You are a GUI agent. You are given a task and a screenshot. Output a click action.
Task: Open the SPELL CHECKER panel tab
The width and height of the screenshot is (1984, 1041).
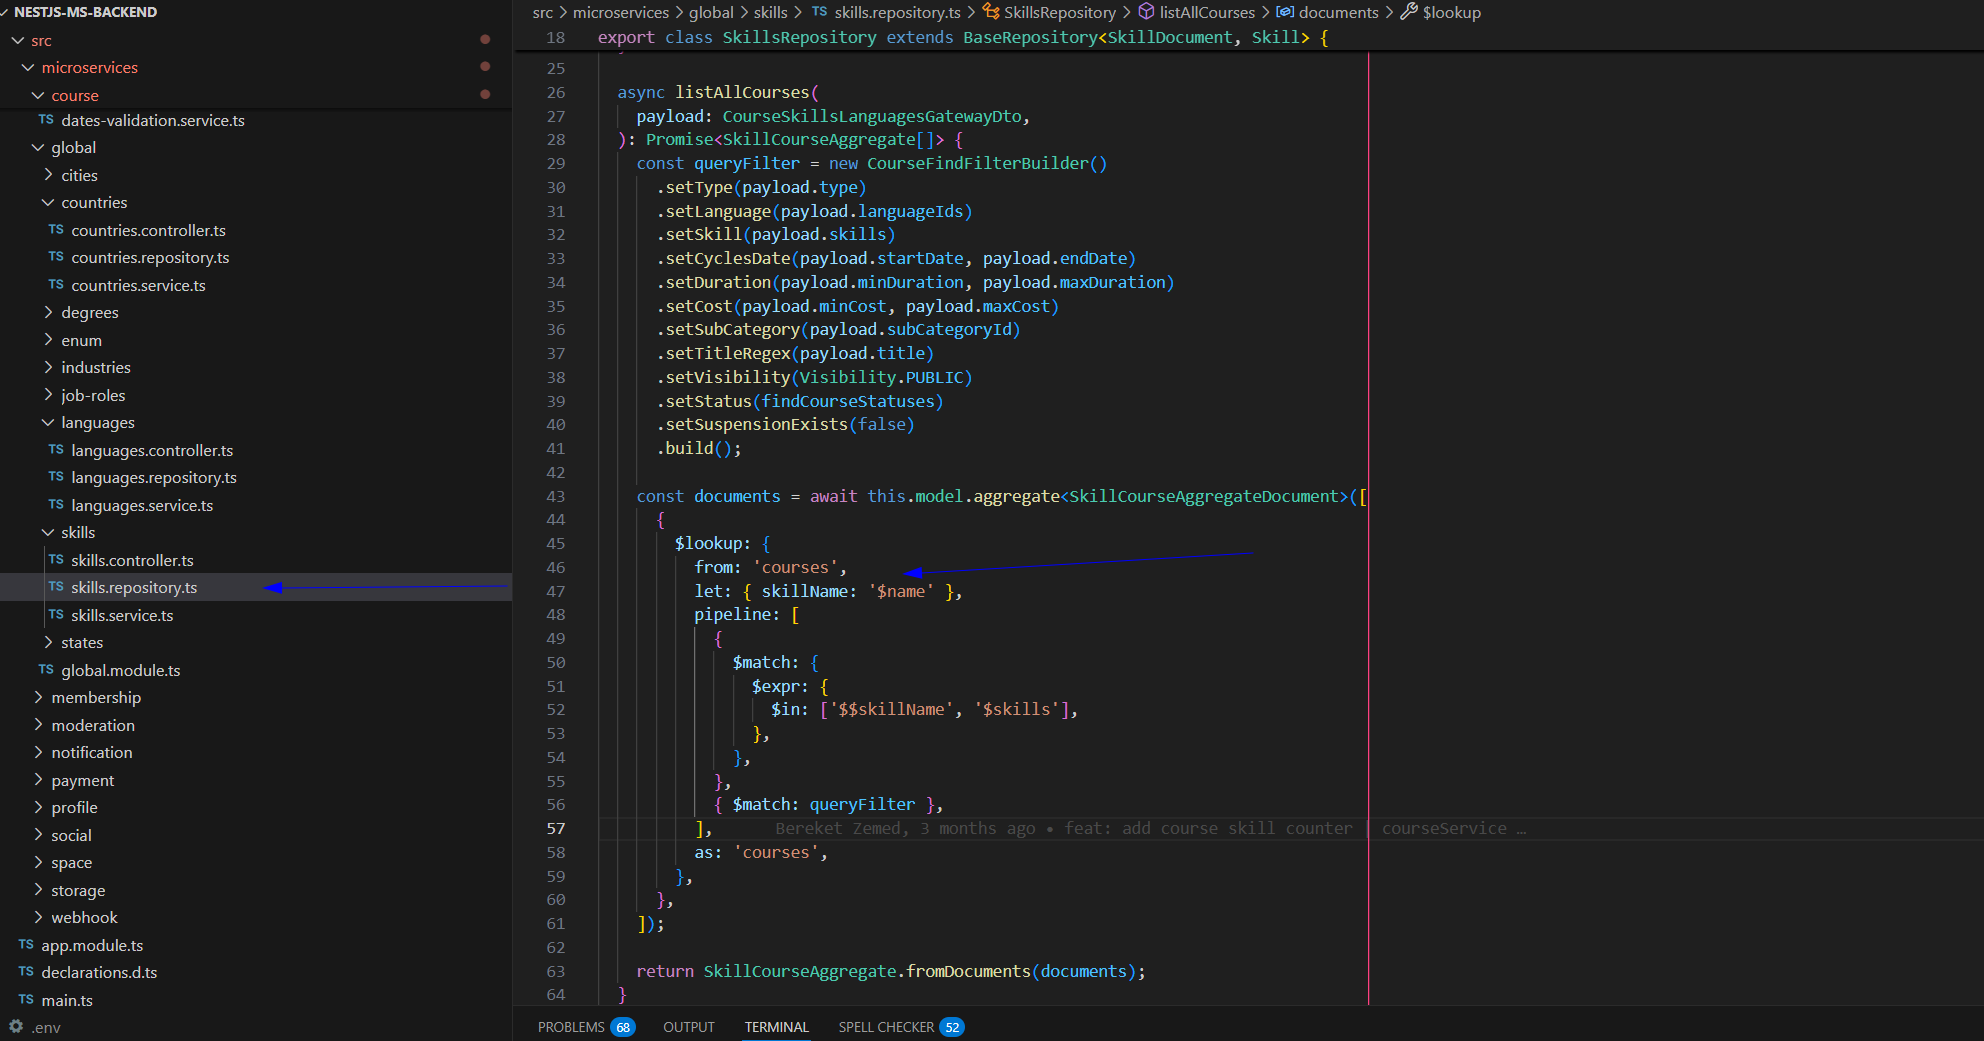click(886, 1027)
